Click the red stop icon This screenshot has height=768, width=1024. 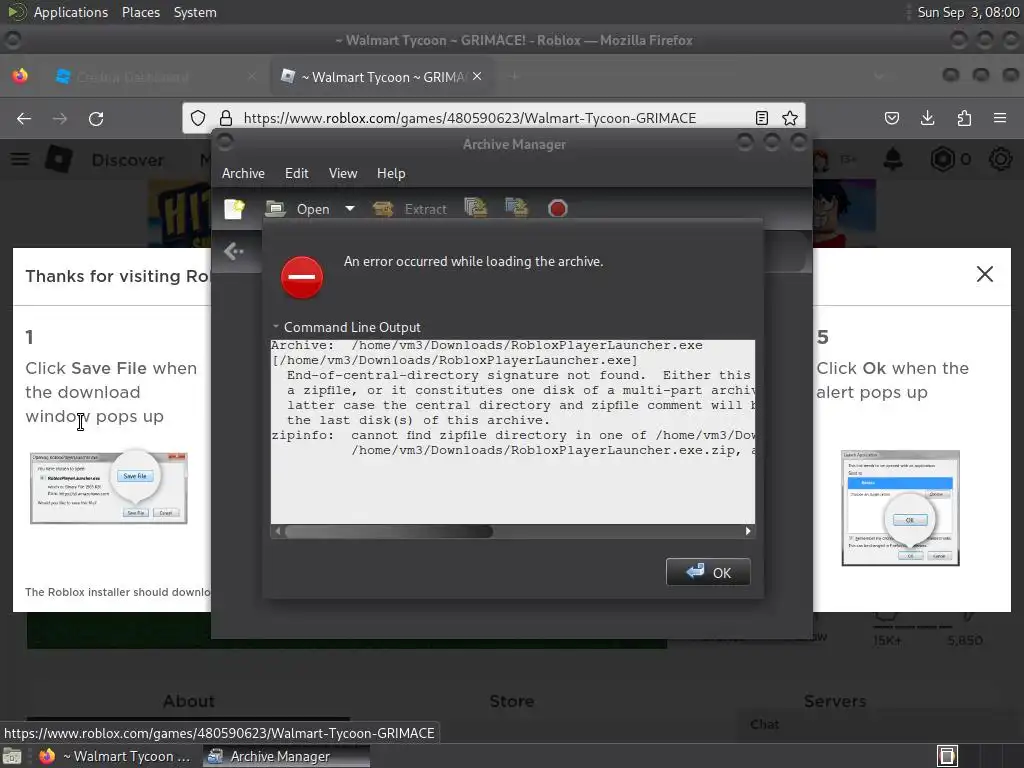pyautogui.click(x=557, y=209)
